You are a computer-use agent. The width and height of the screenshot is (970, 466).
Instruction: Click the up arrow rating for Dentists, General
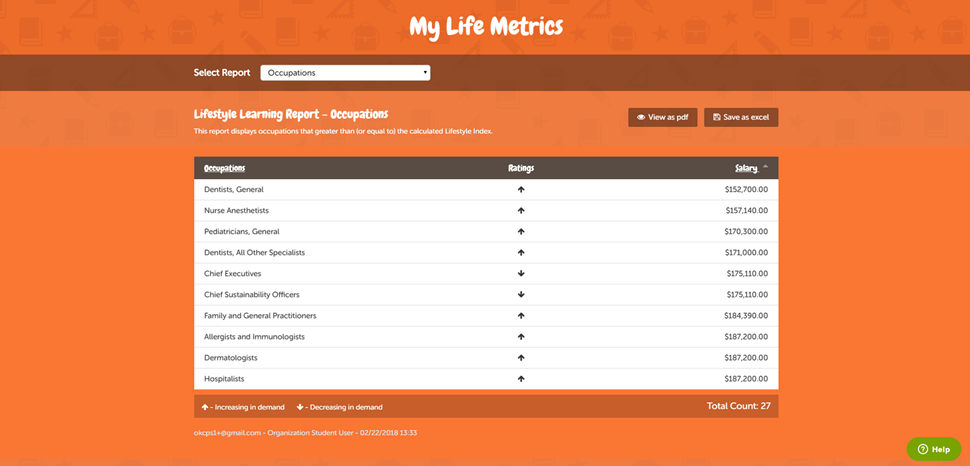point(521,189)
